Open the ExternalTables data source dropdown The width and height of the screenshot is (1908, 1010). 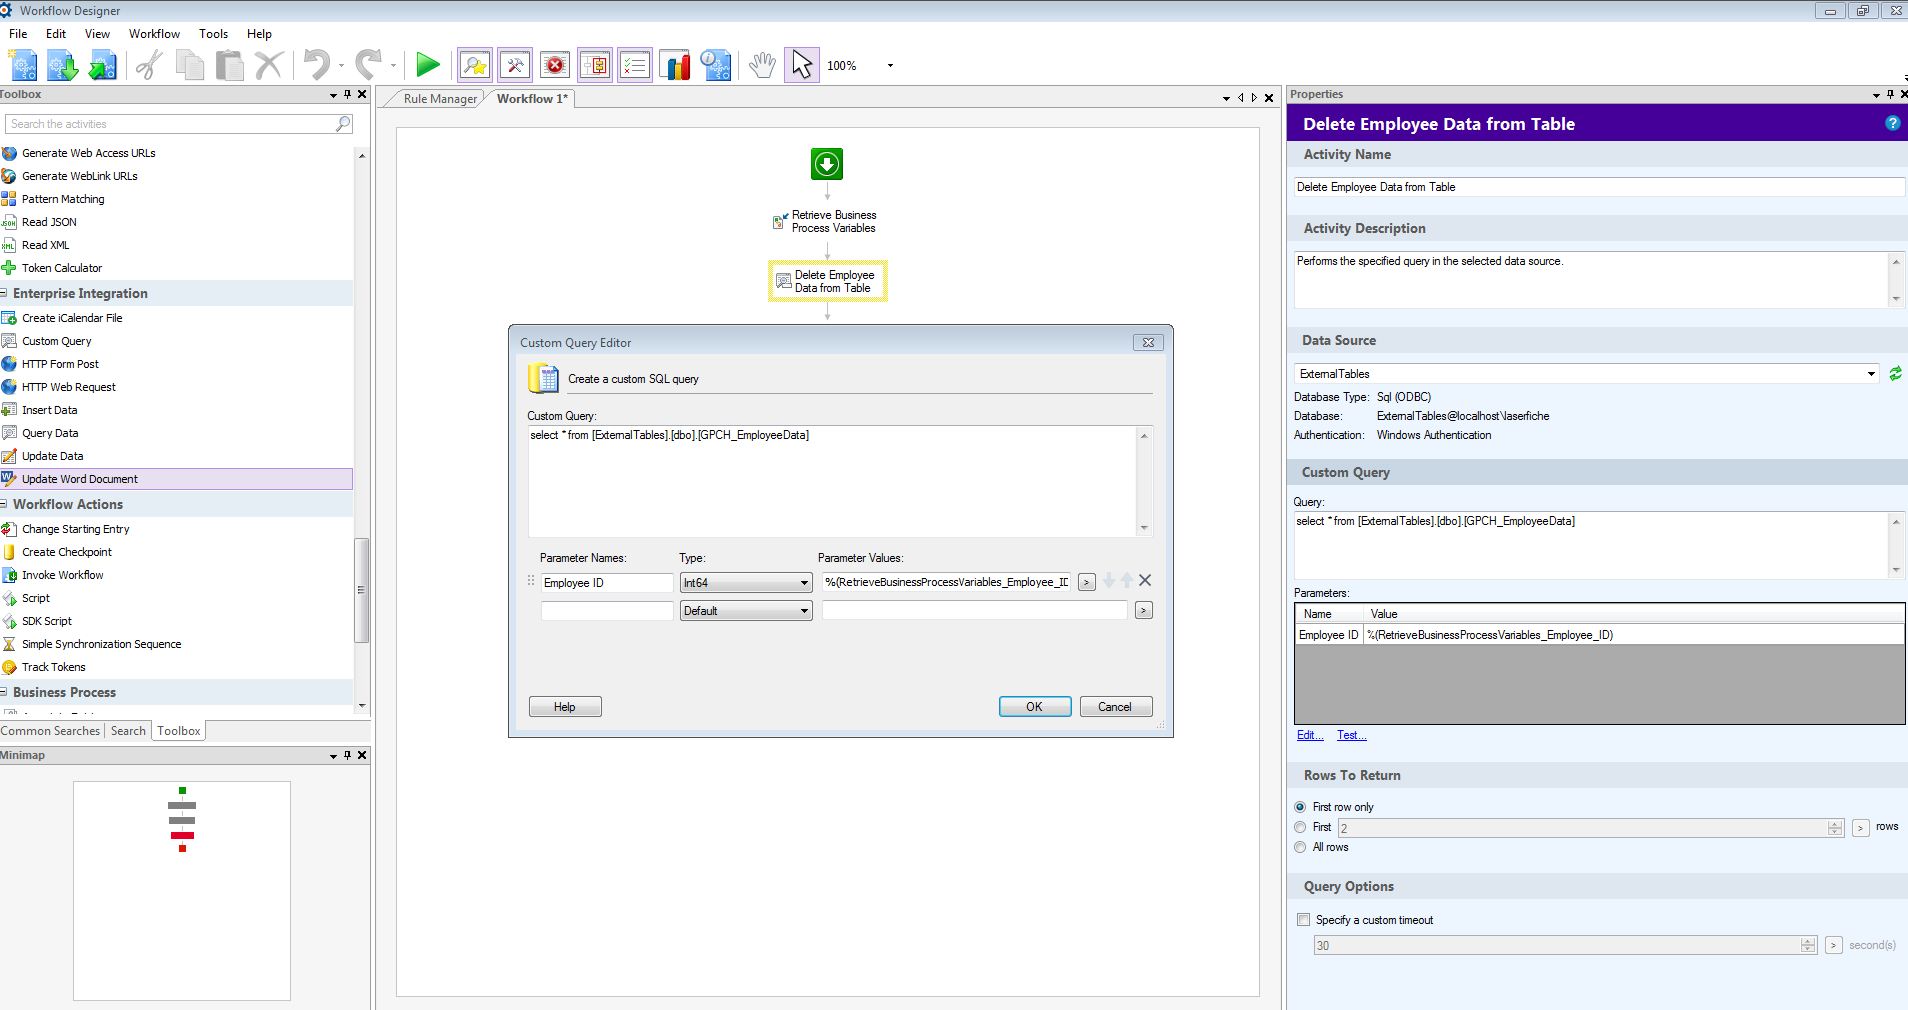pyautogui.click(x=1586, y=374)
